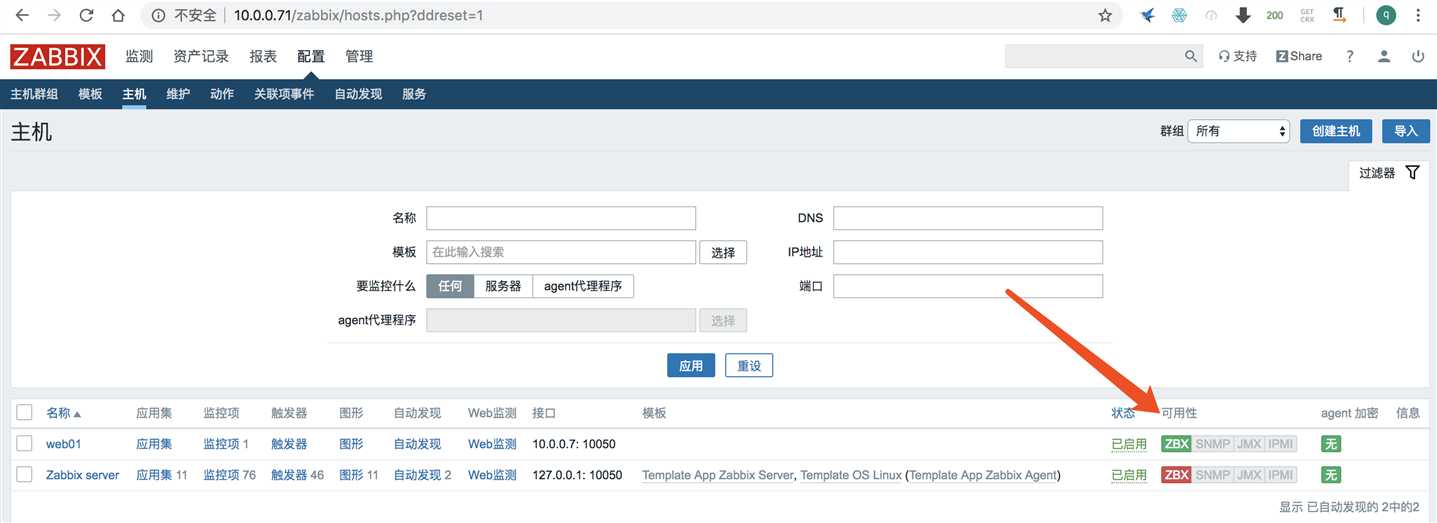Open the Chrome profile avatar
The height and width of the screenshot is (523, 1437).
pyautogui.click(x=1385, y=15)
